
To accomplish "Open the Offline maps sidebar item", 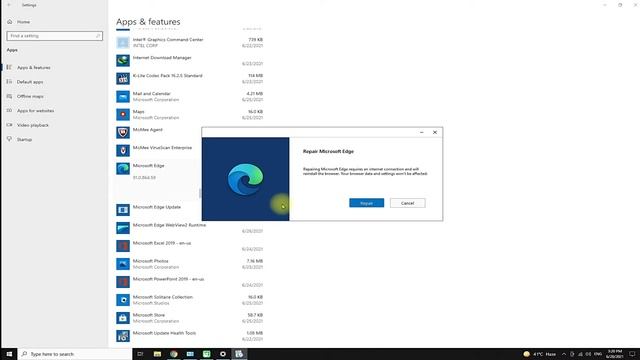I will coord(30,96).
